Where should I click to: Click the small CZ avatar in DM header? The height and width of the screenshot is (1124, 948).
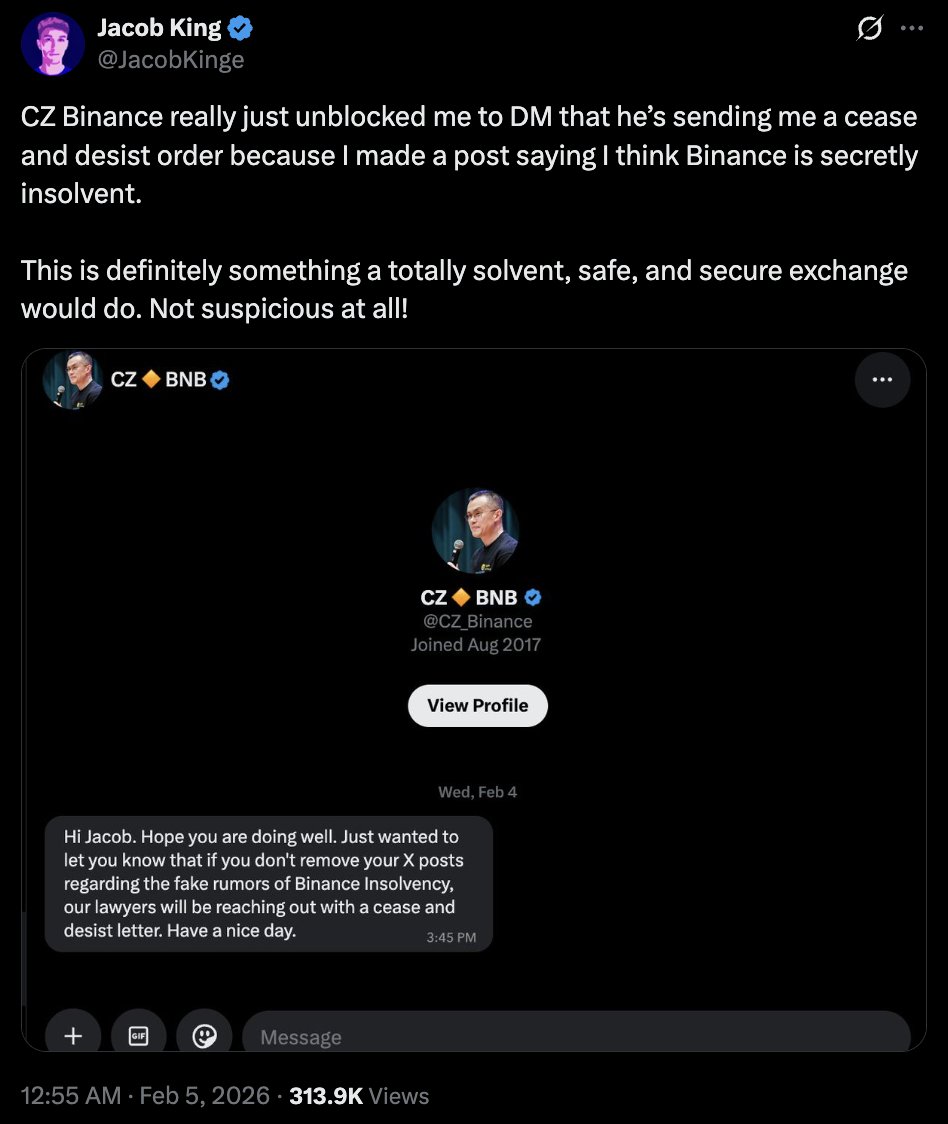[73, 380]
